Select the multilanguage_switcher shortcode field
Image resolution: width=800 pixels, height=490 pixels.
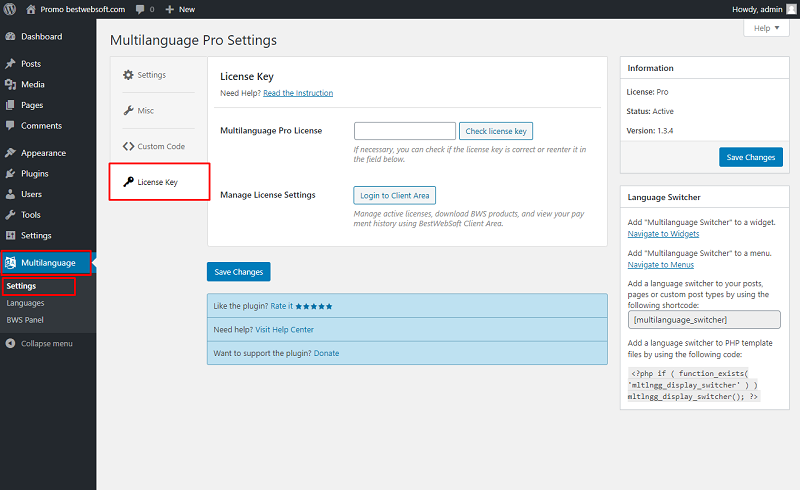pyautogui.click(x=704, y=320)
